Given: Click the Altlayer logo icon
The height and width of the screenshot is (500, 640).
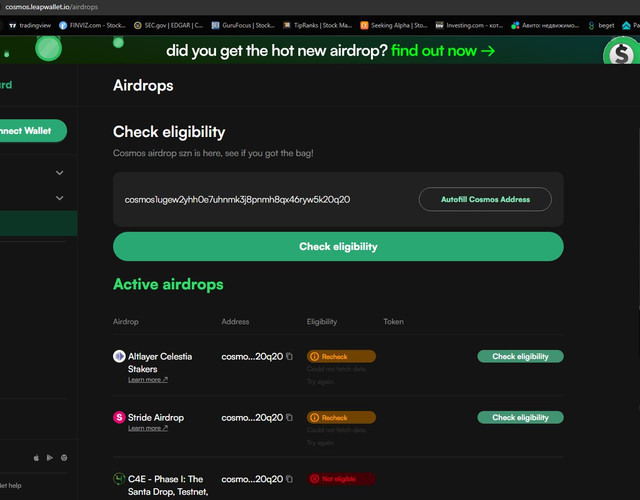Looking at the screenshot, I should coord(119,356).
